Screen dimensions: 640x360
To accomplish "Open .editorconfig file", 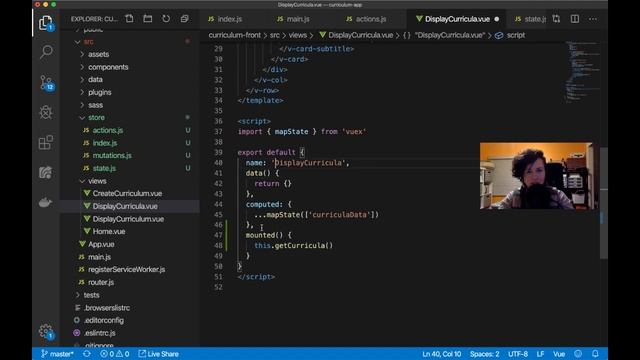I will (x=104, y=320).
